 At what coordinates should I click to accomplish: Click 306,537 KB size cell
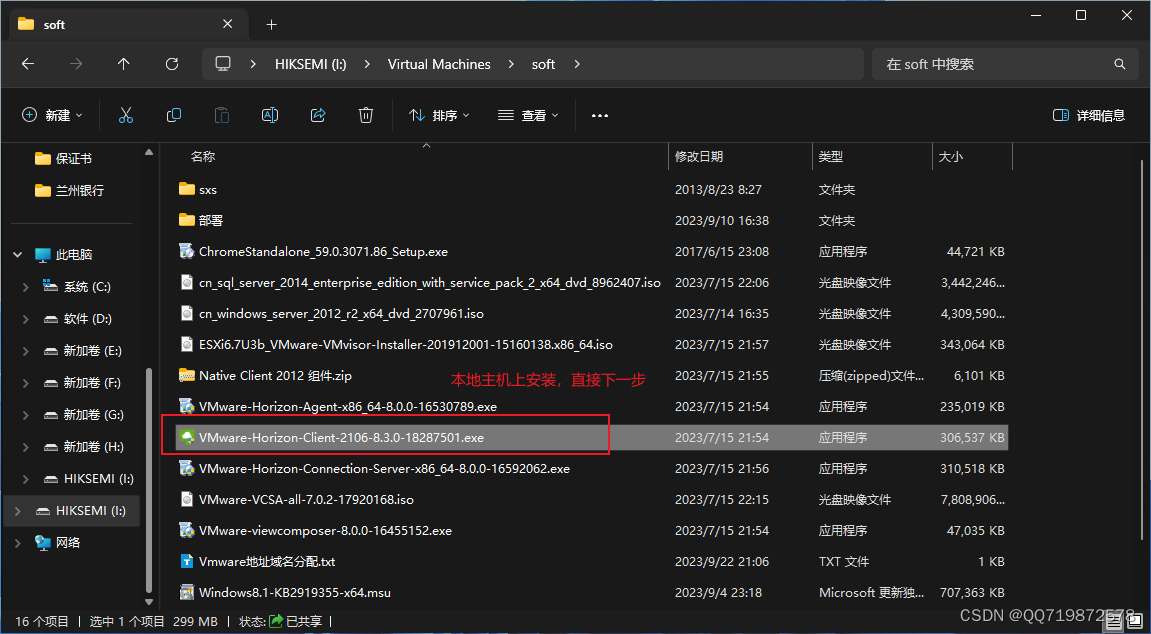pyautogui.click(x=972, y=437)
